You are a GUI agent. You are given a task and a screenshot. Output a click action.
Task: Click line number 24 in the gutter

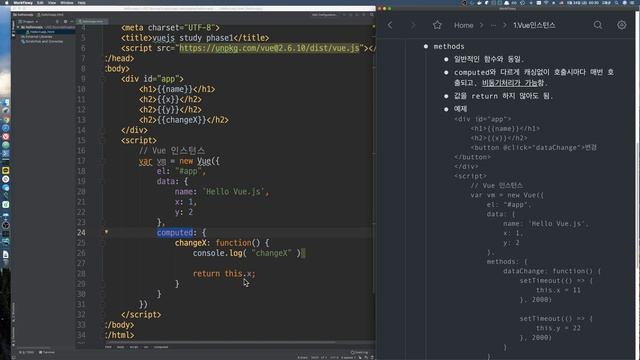point(81,233)
